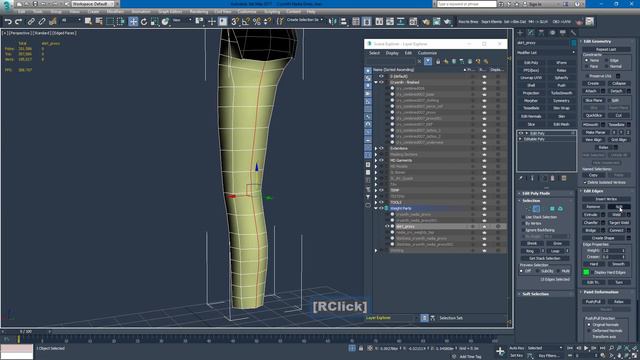Viewport: 640px width, 360px height.
Task: Select Editable Poly in modifier stack
Action: coord(534,139)
